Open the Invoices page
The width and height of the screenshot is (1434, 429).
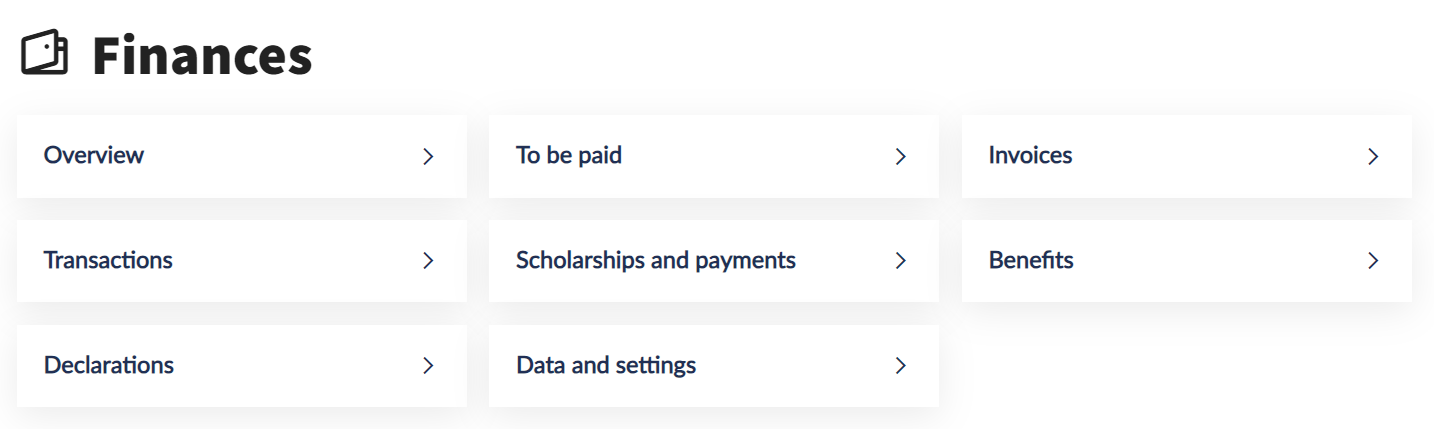(1030, 155)
